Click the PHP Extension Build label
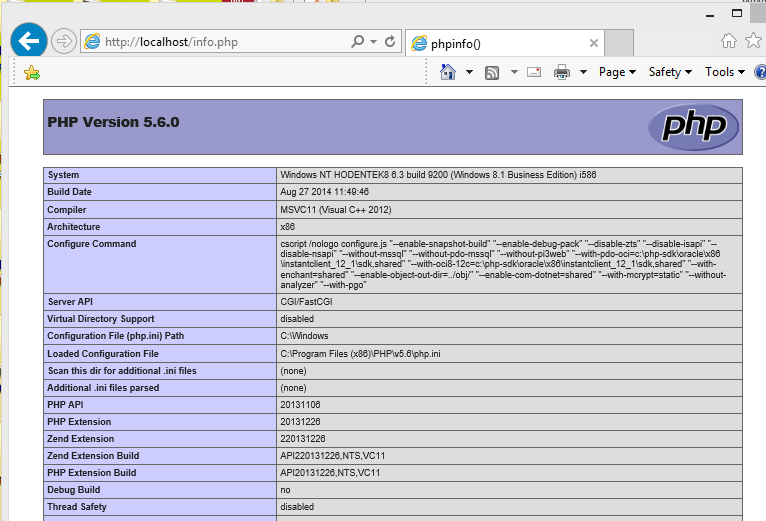 [x=91, y=473]
